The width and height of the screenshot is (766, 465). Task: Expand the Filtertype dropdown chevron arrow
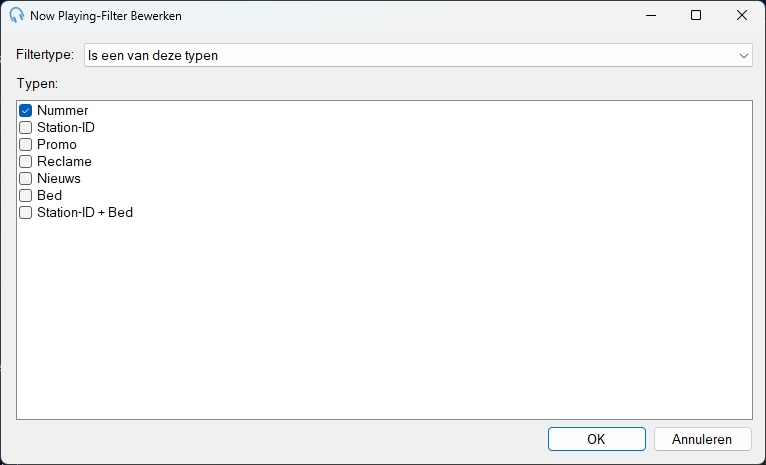[x=744, y=56]
